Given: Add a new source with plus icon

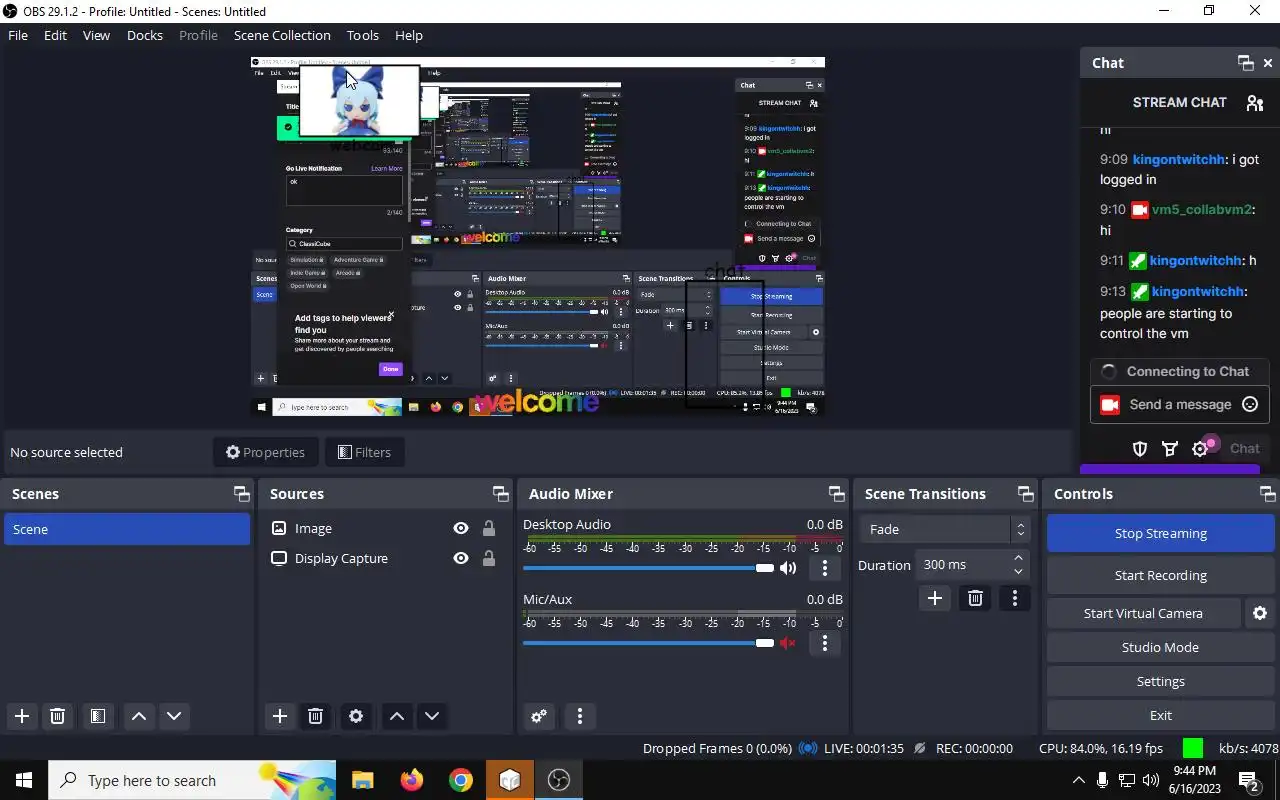Looking at the screenshot, I should 280,716.
